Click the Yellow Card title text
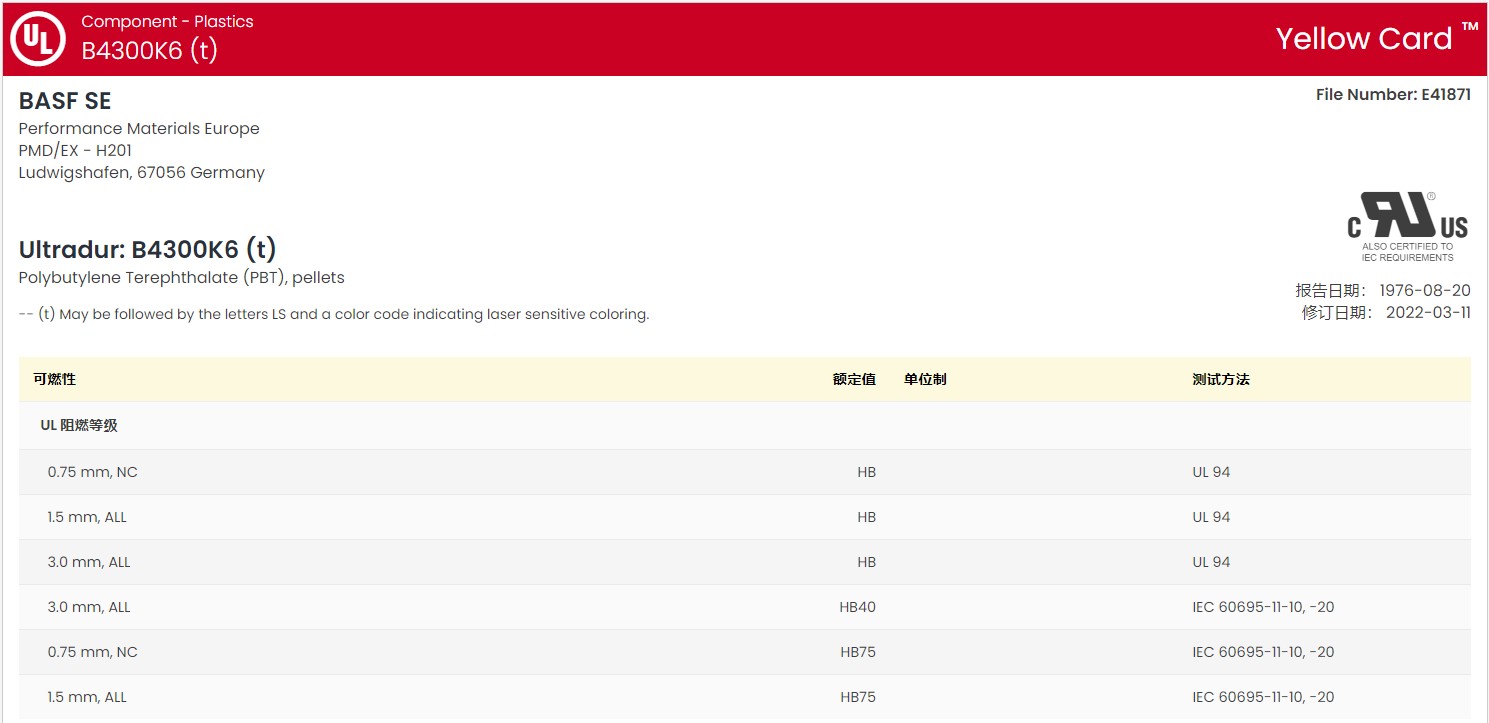The width and height of the screenshot is (1489, 723). point(1377,38)
